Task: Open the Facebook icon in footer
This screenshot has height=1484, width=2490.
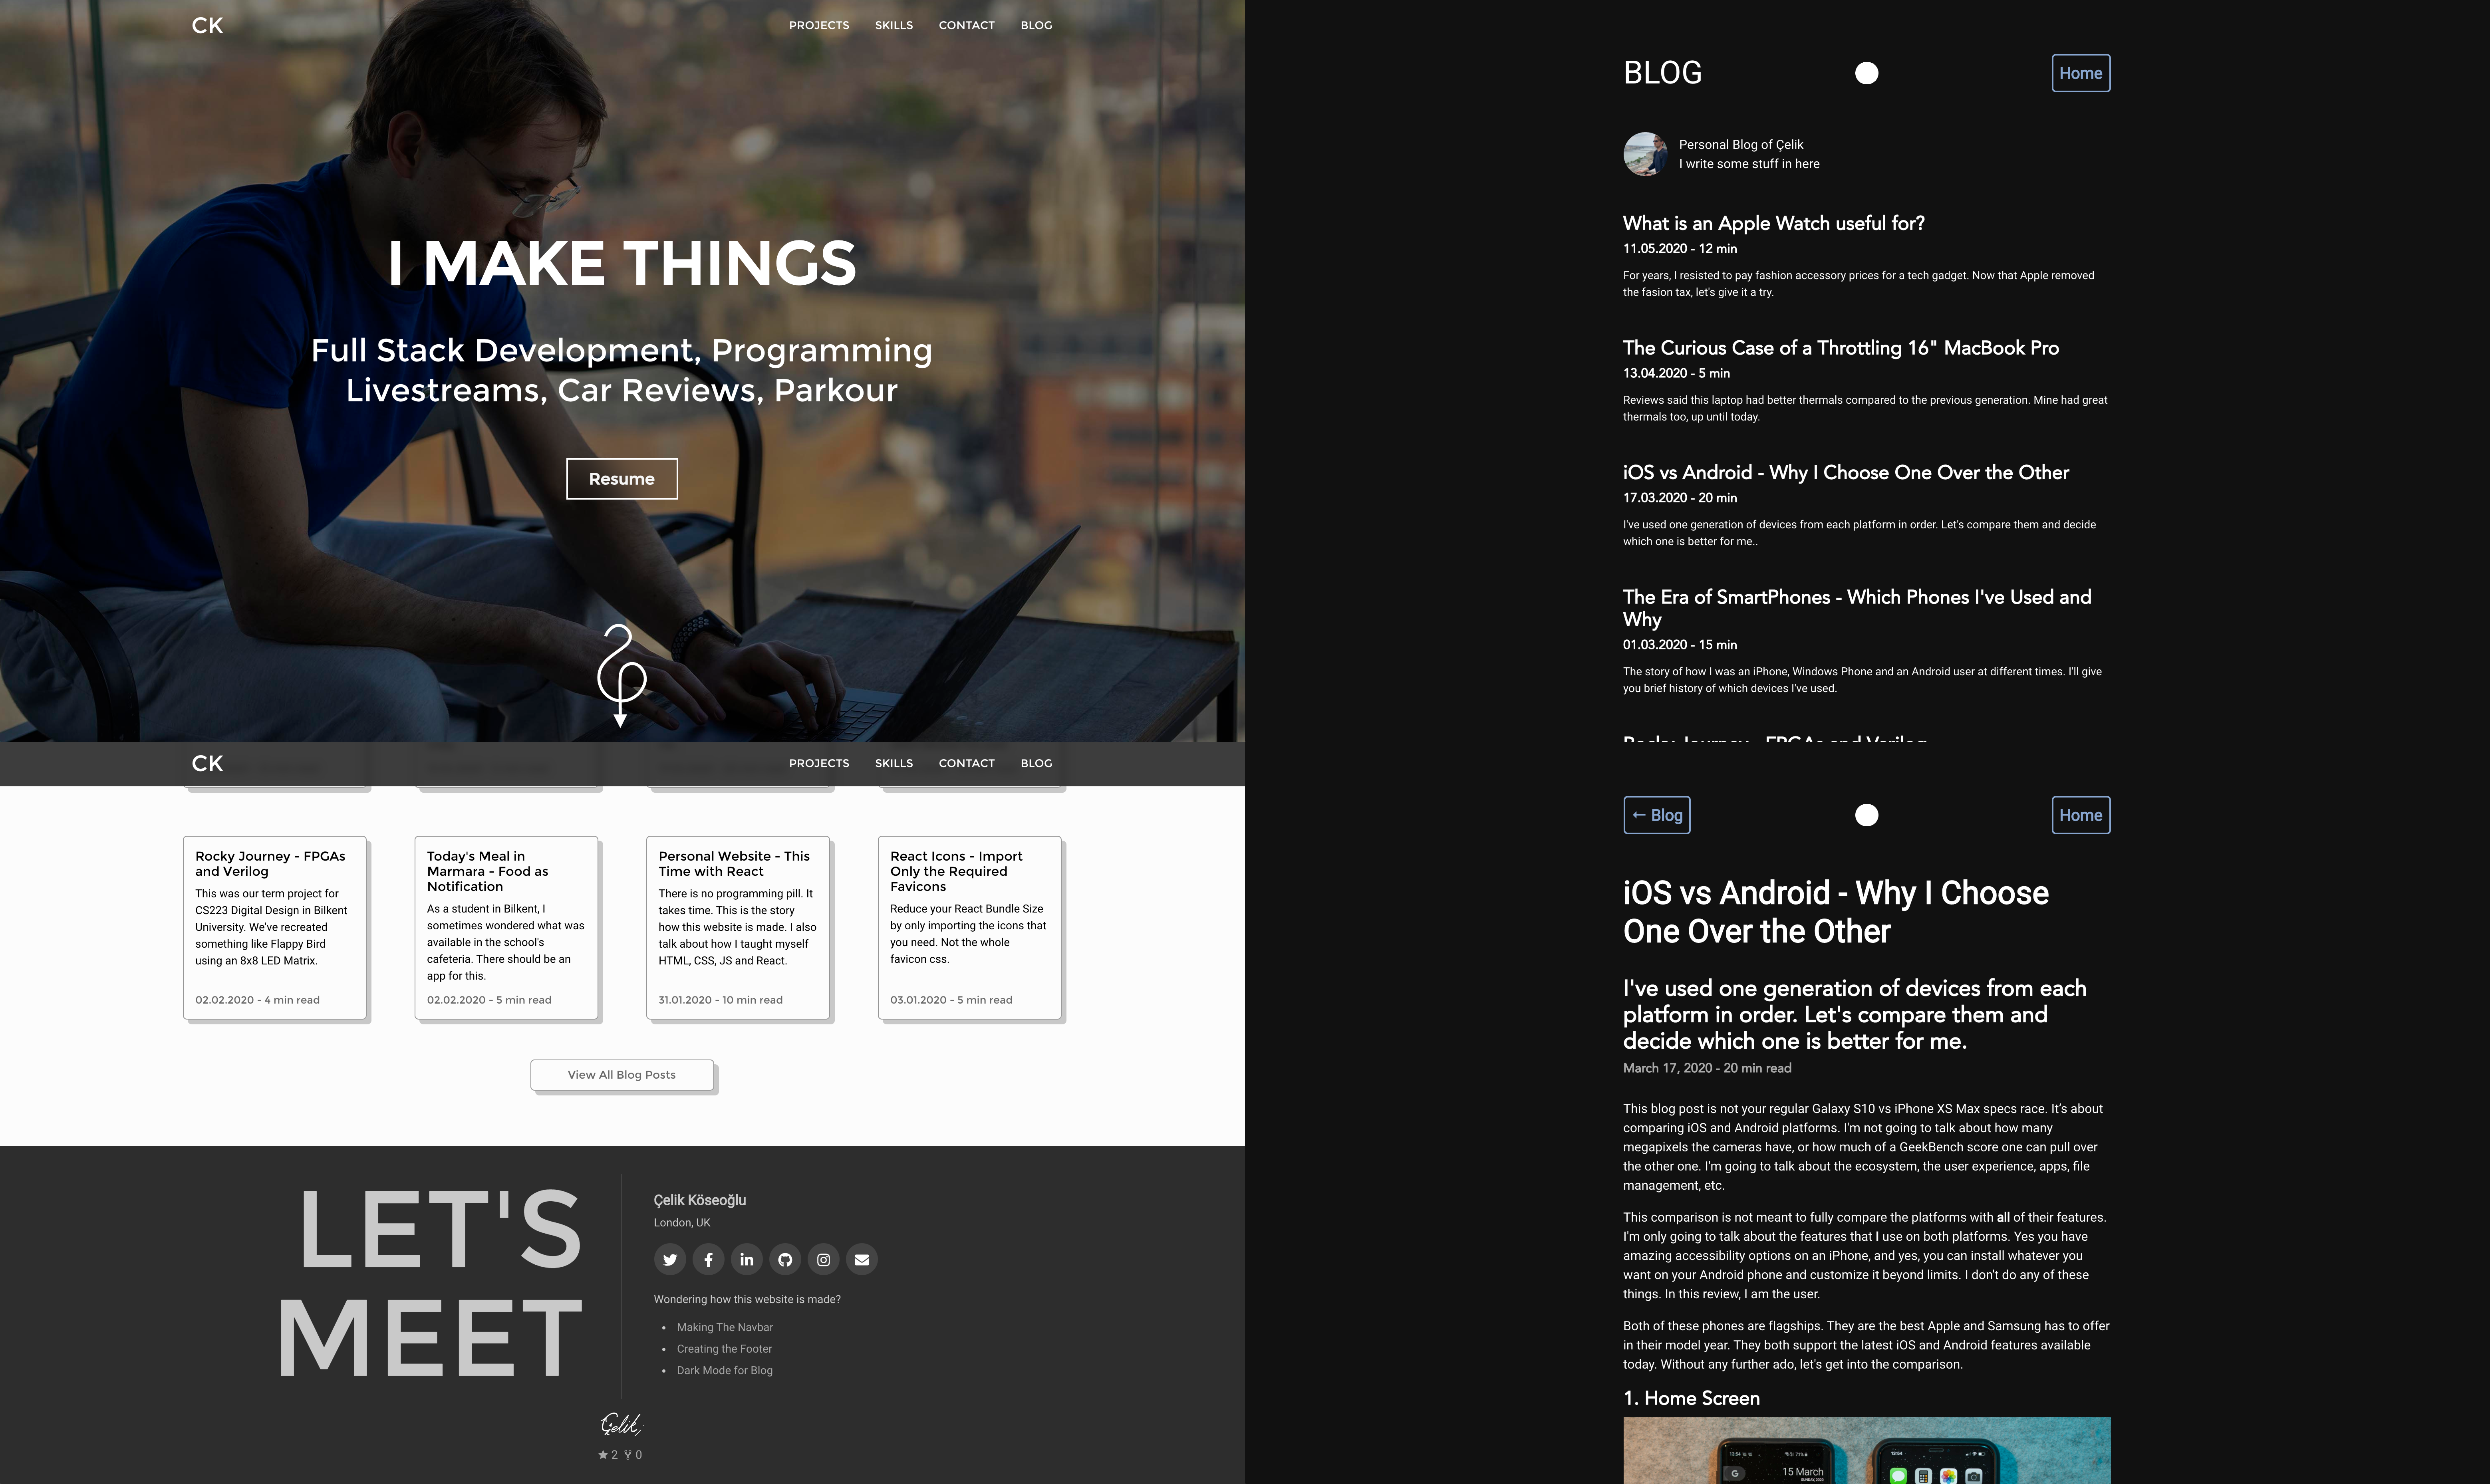Action: tap(708, 1259)
